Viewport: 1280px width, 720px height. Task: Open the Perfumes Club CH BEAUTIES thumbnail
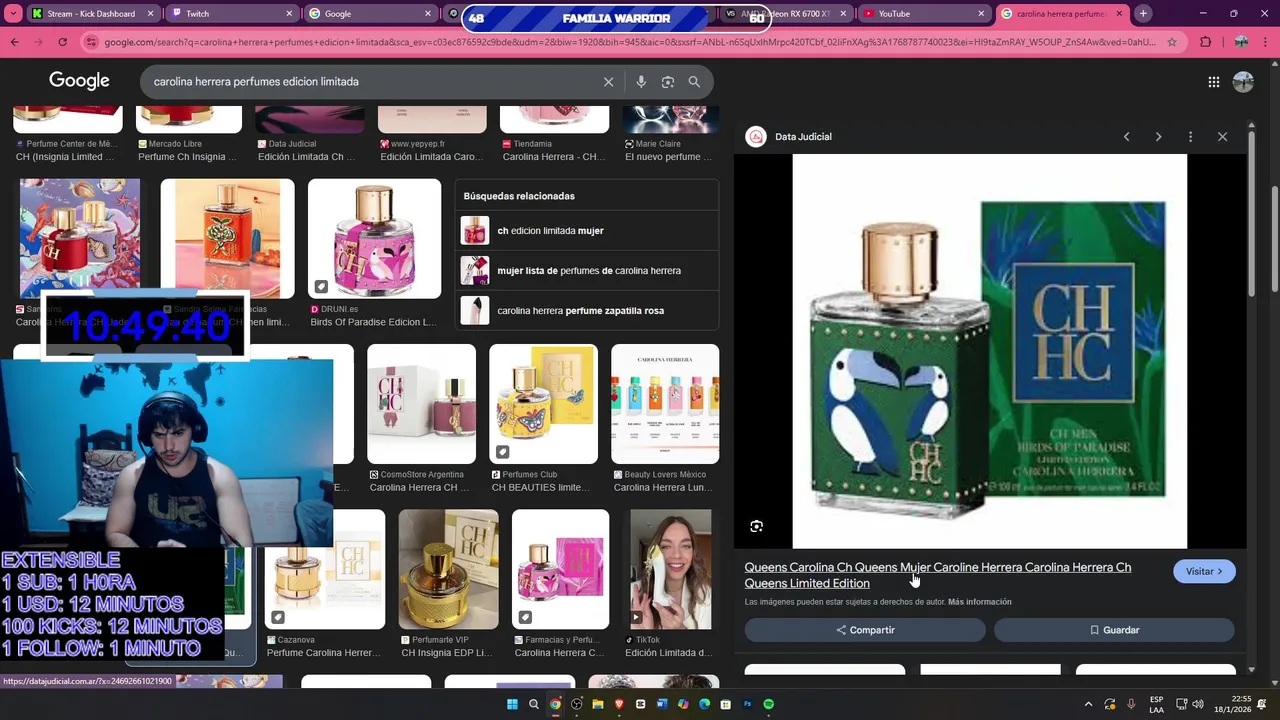[543, 404]
